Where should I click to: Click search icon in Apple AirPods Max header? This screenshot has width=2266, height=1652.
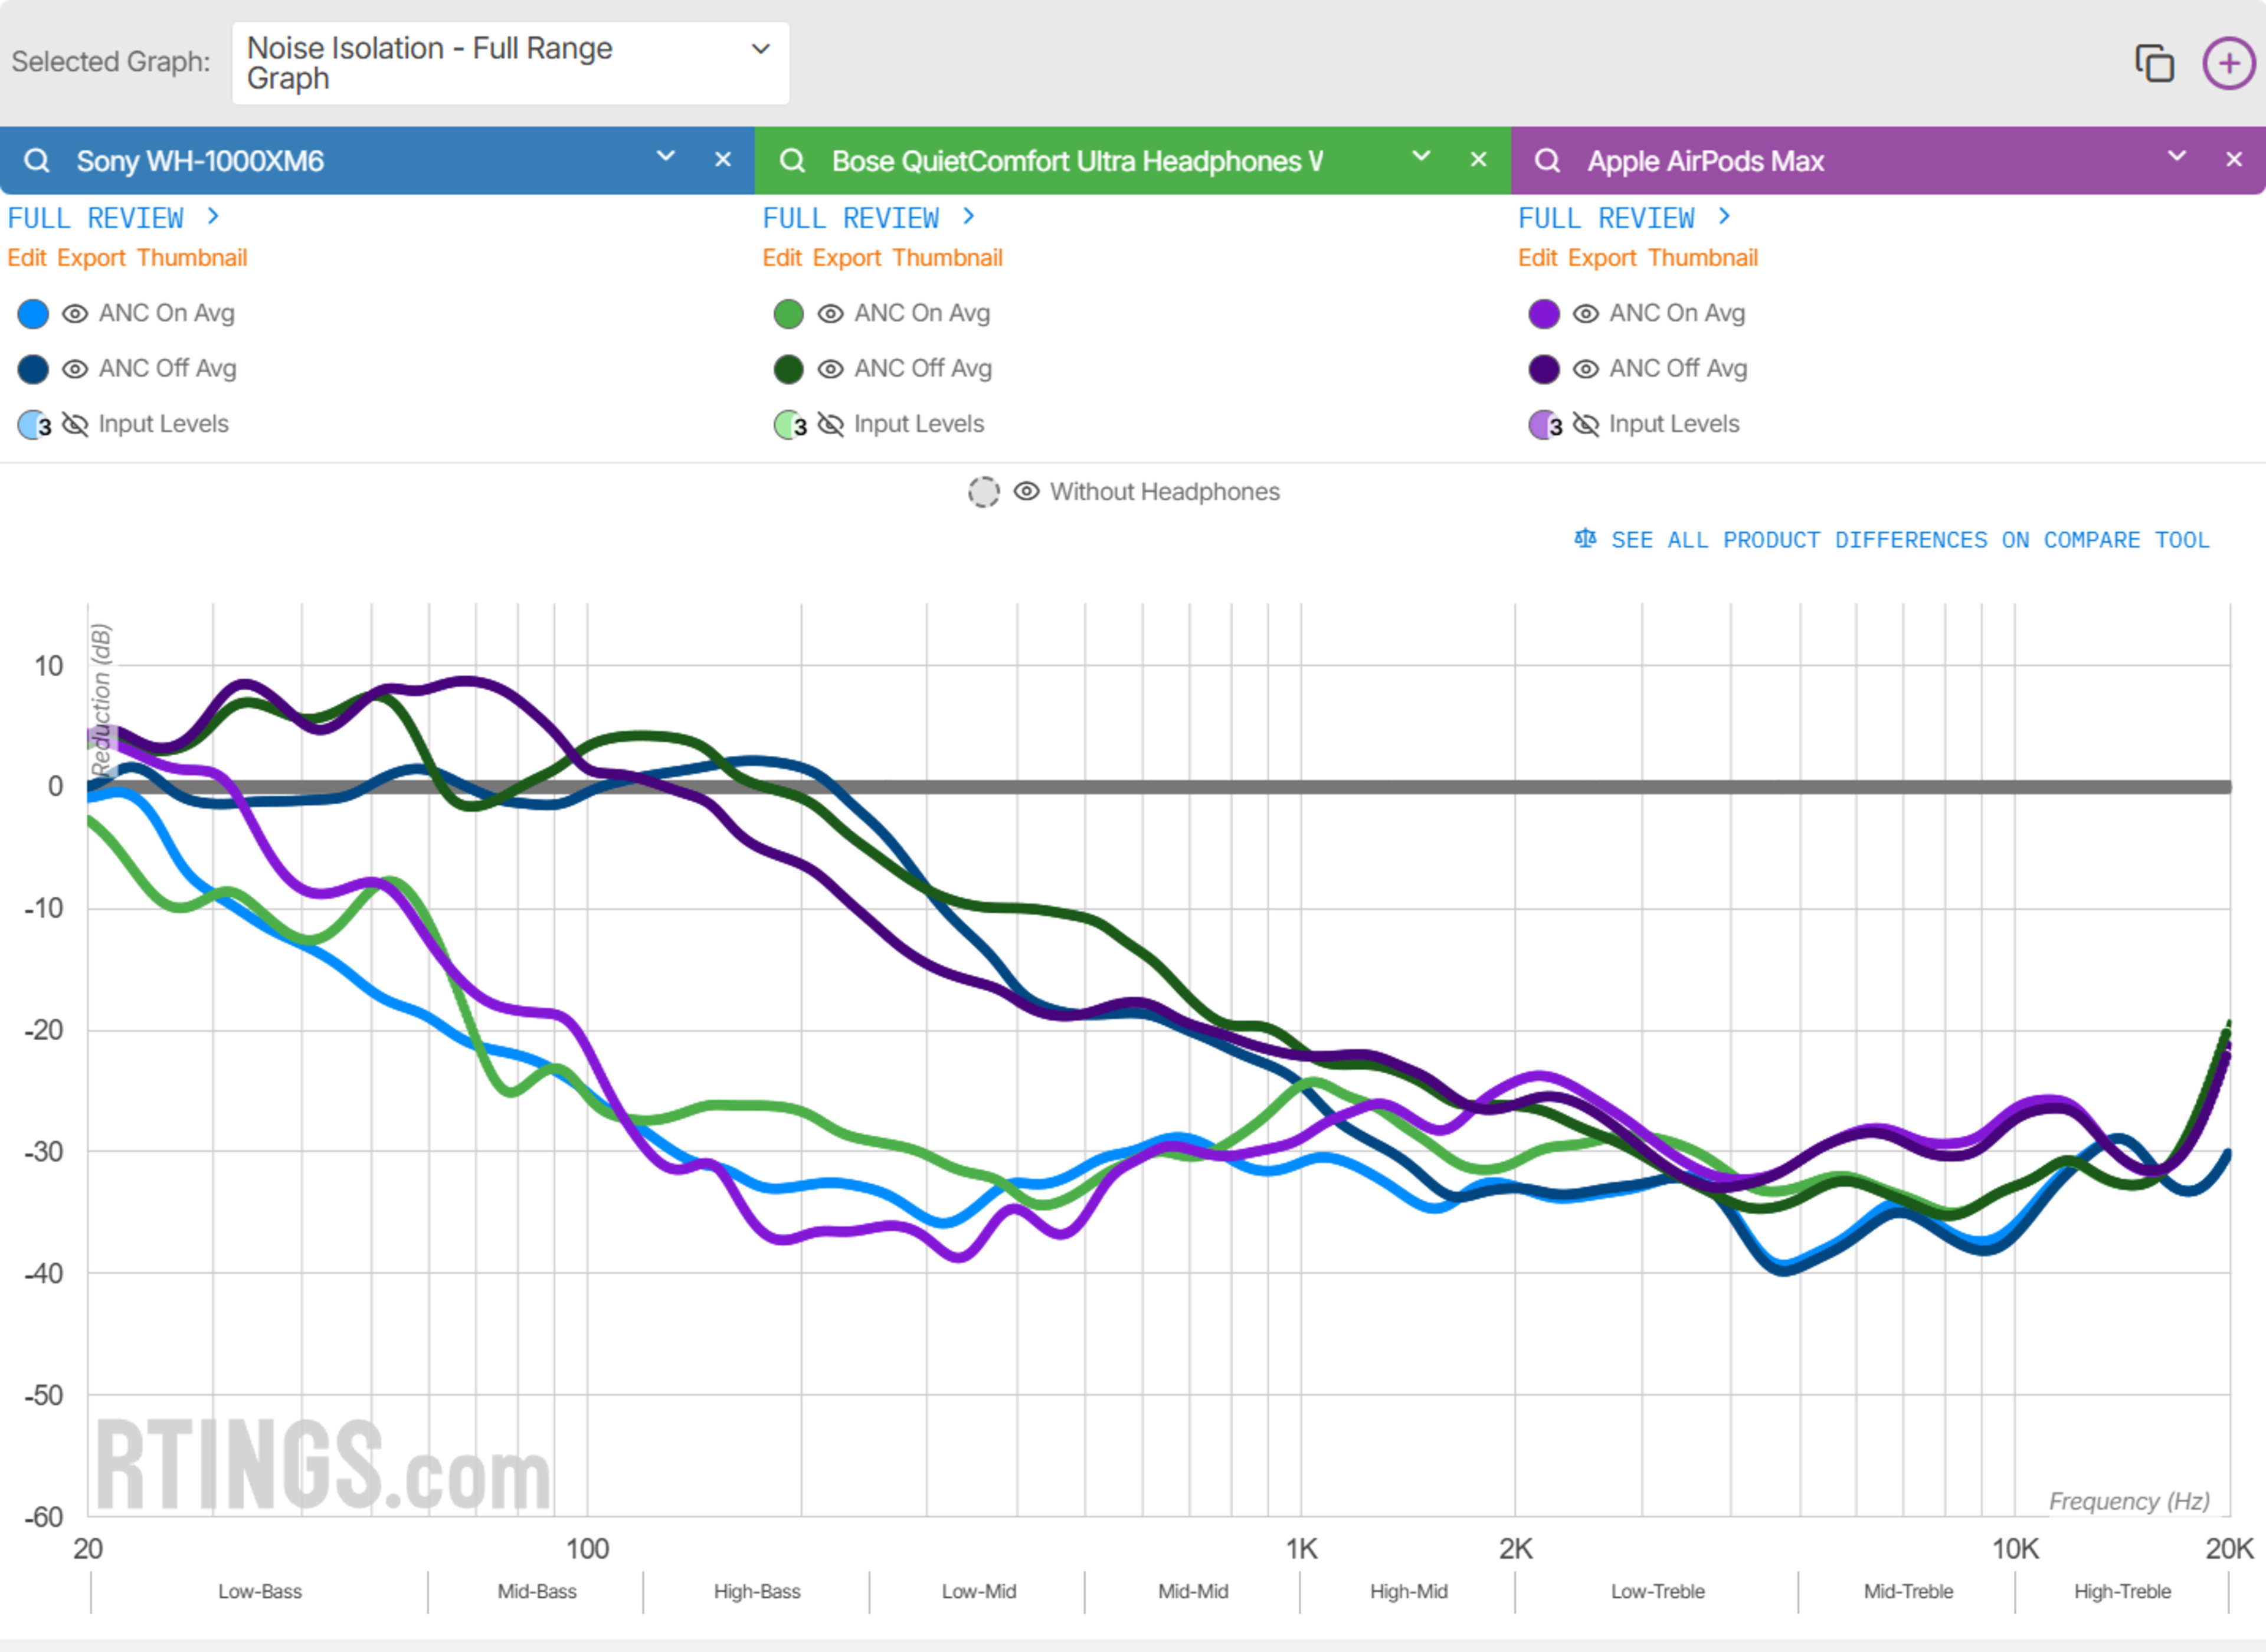click(x=1547, y=160)
